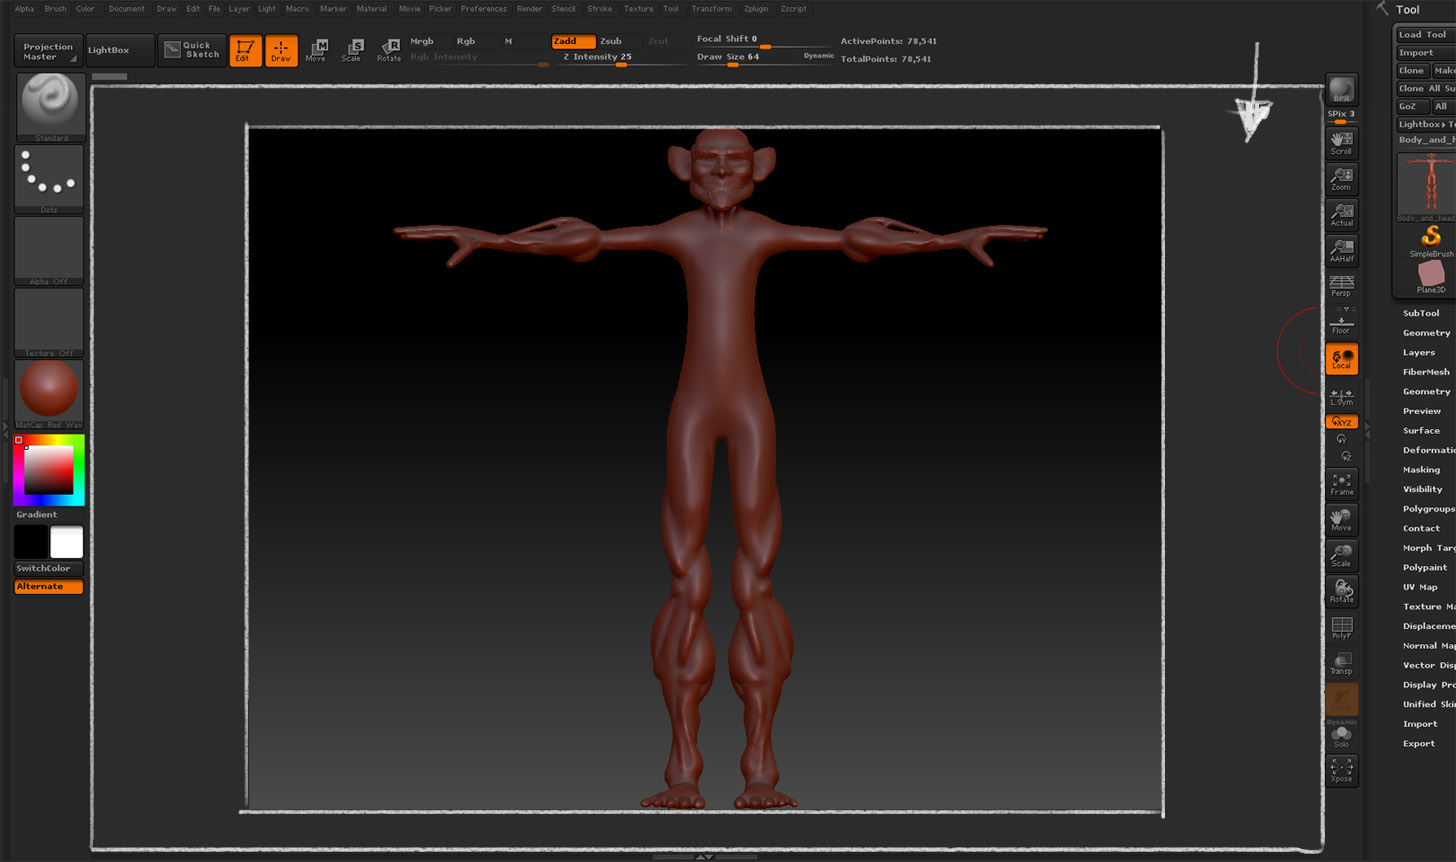1456x862 pixels.
Task: Click the Draw mode button
Action: pyautogui.click(x=281, y=51)
